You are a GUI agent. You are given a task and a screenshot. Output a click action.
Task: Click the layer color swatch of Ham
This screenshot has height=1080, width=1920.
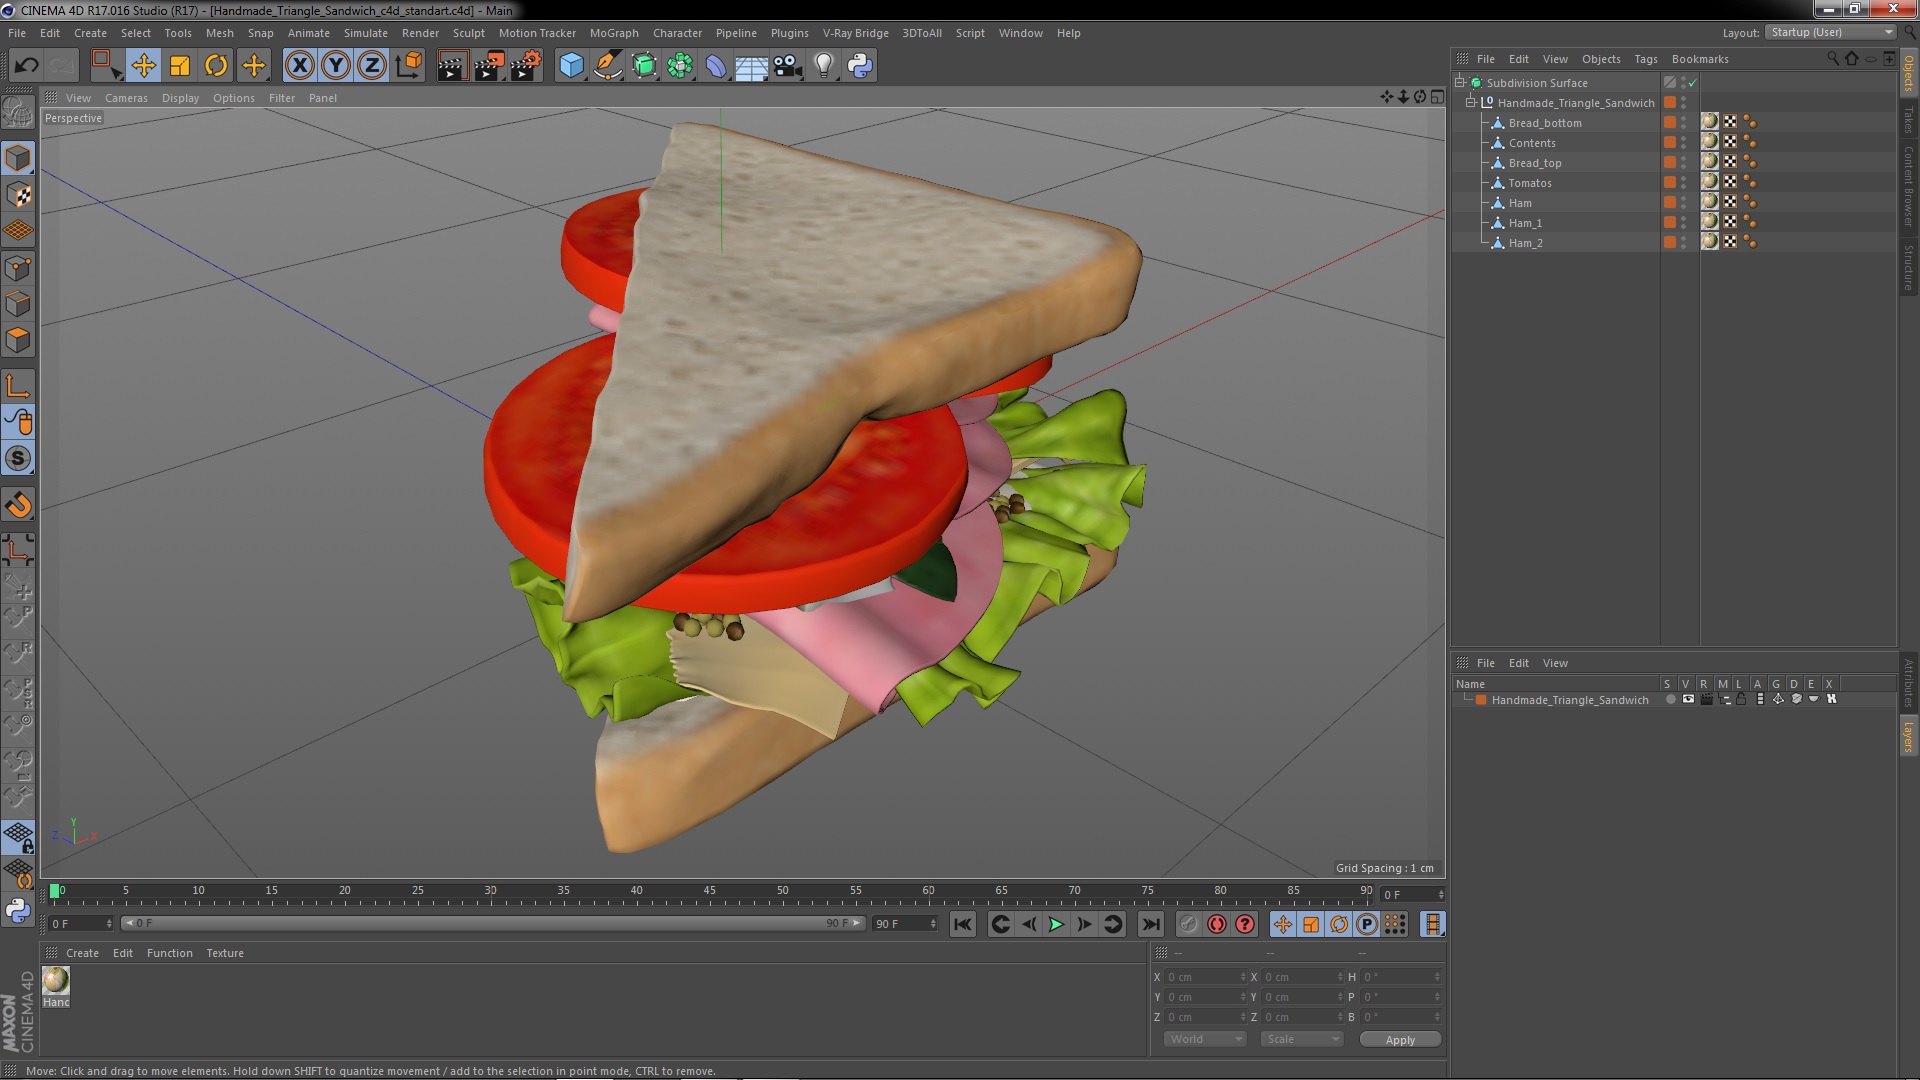click(x=1670, y=203)
